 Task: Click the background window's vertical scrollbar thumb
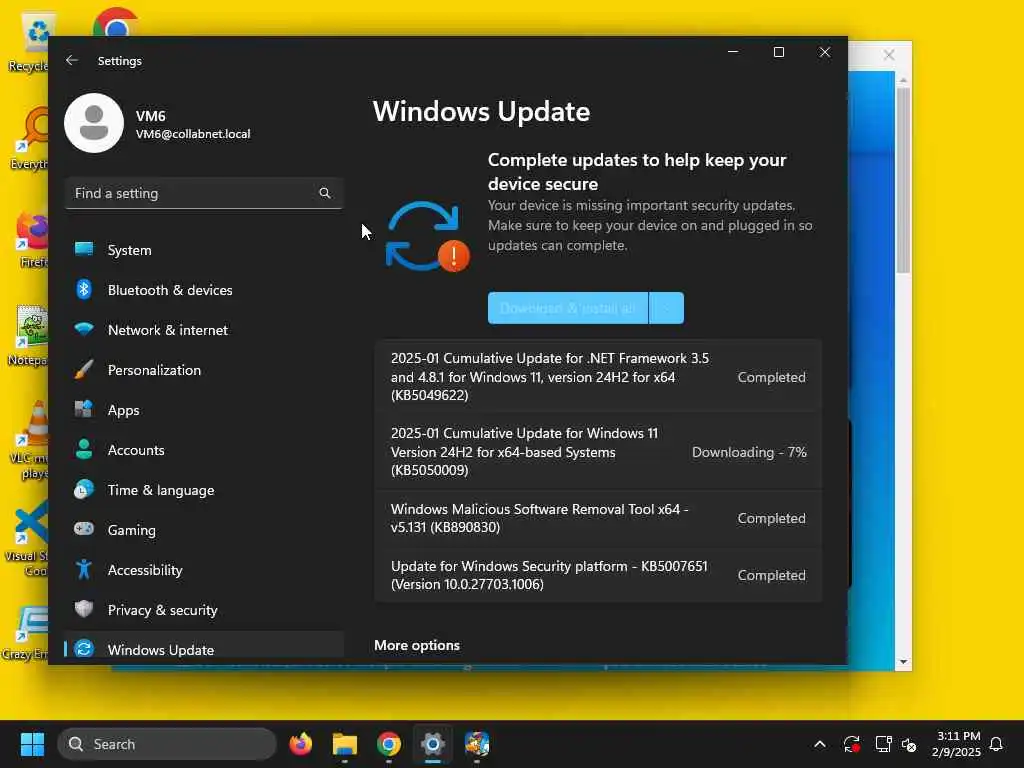903,180
